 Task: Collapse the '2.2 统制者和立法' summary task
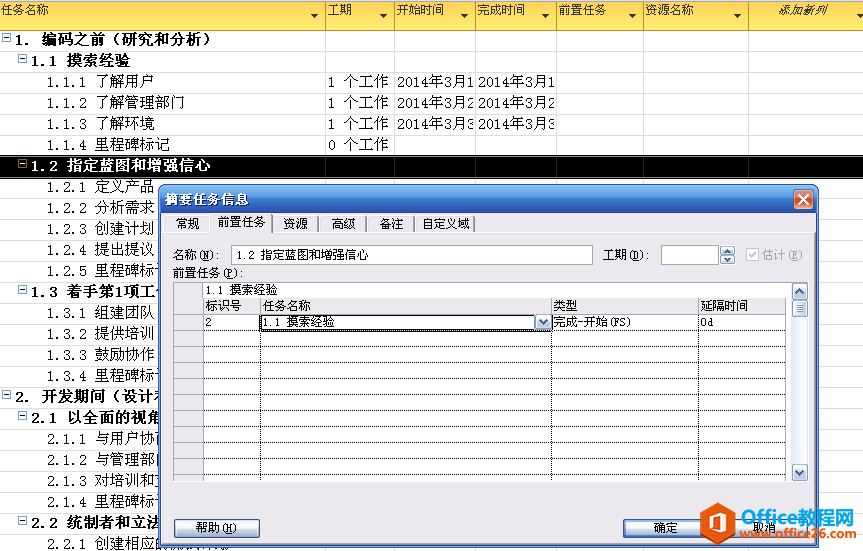tap(23, 520)
